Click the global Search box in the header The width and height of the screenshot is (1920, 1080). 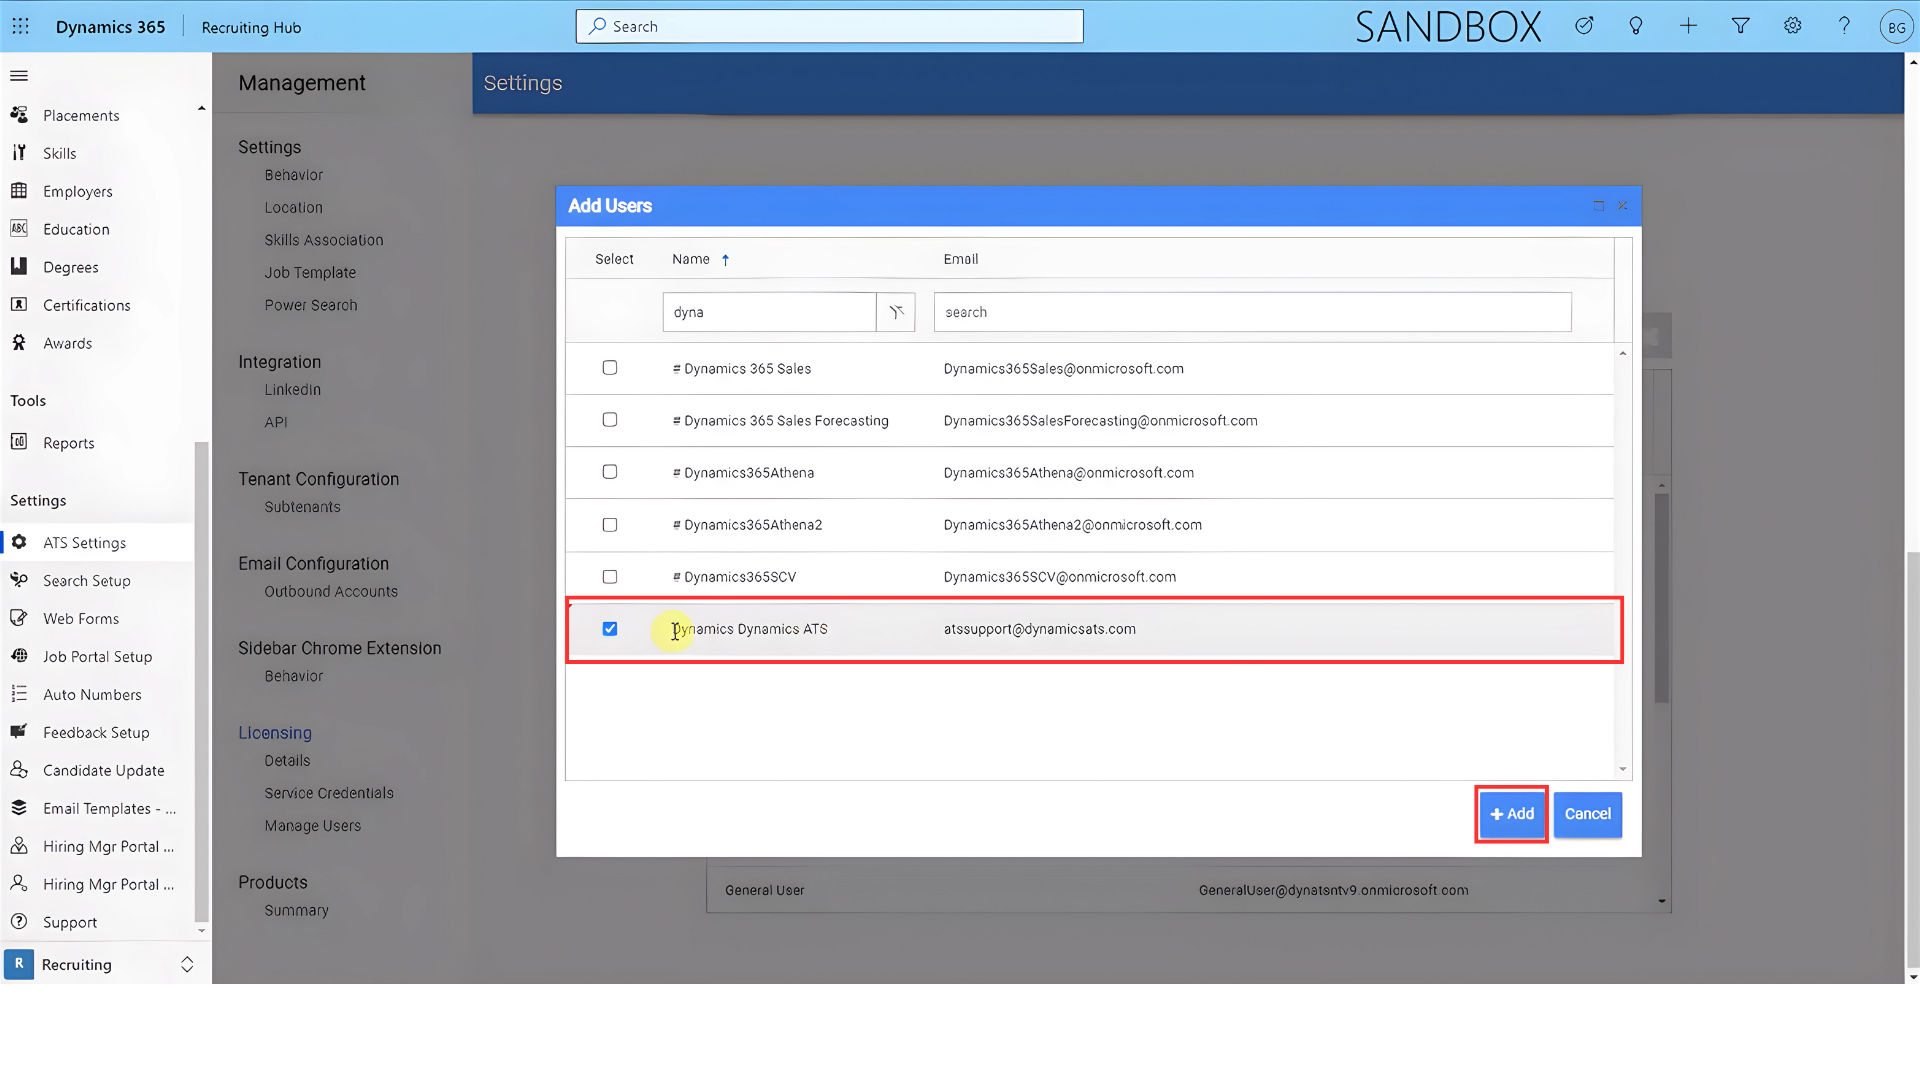point(829,26)
